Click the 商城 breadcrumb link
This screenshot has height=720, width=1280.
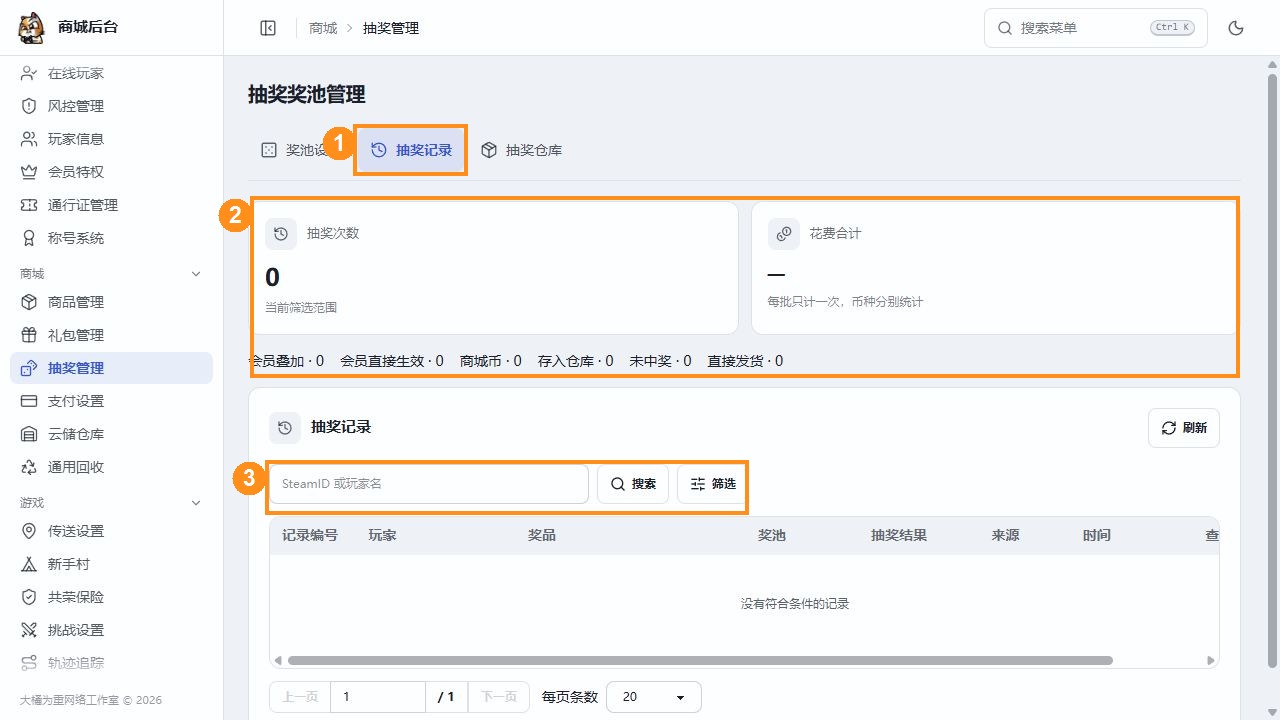(x=323, y=28)
